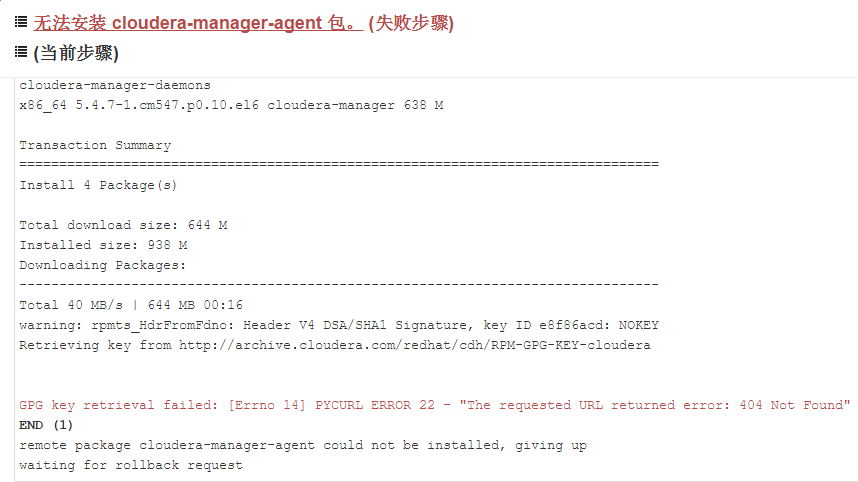Image resolution: width=858 pixels, height=482 pixels.
Task: Click the rpmts_HdrFromFdno NOKEY warning line
Action: pos(339,326)
